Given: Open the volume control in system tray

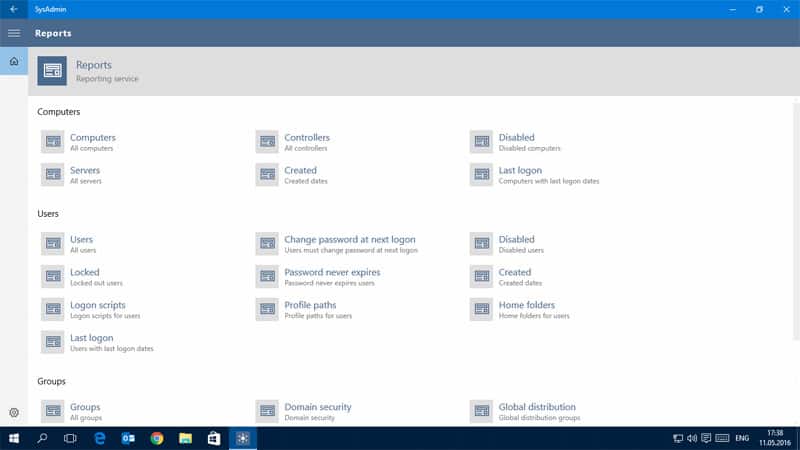Looking at the screenshot, I should coord(692,438).
